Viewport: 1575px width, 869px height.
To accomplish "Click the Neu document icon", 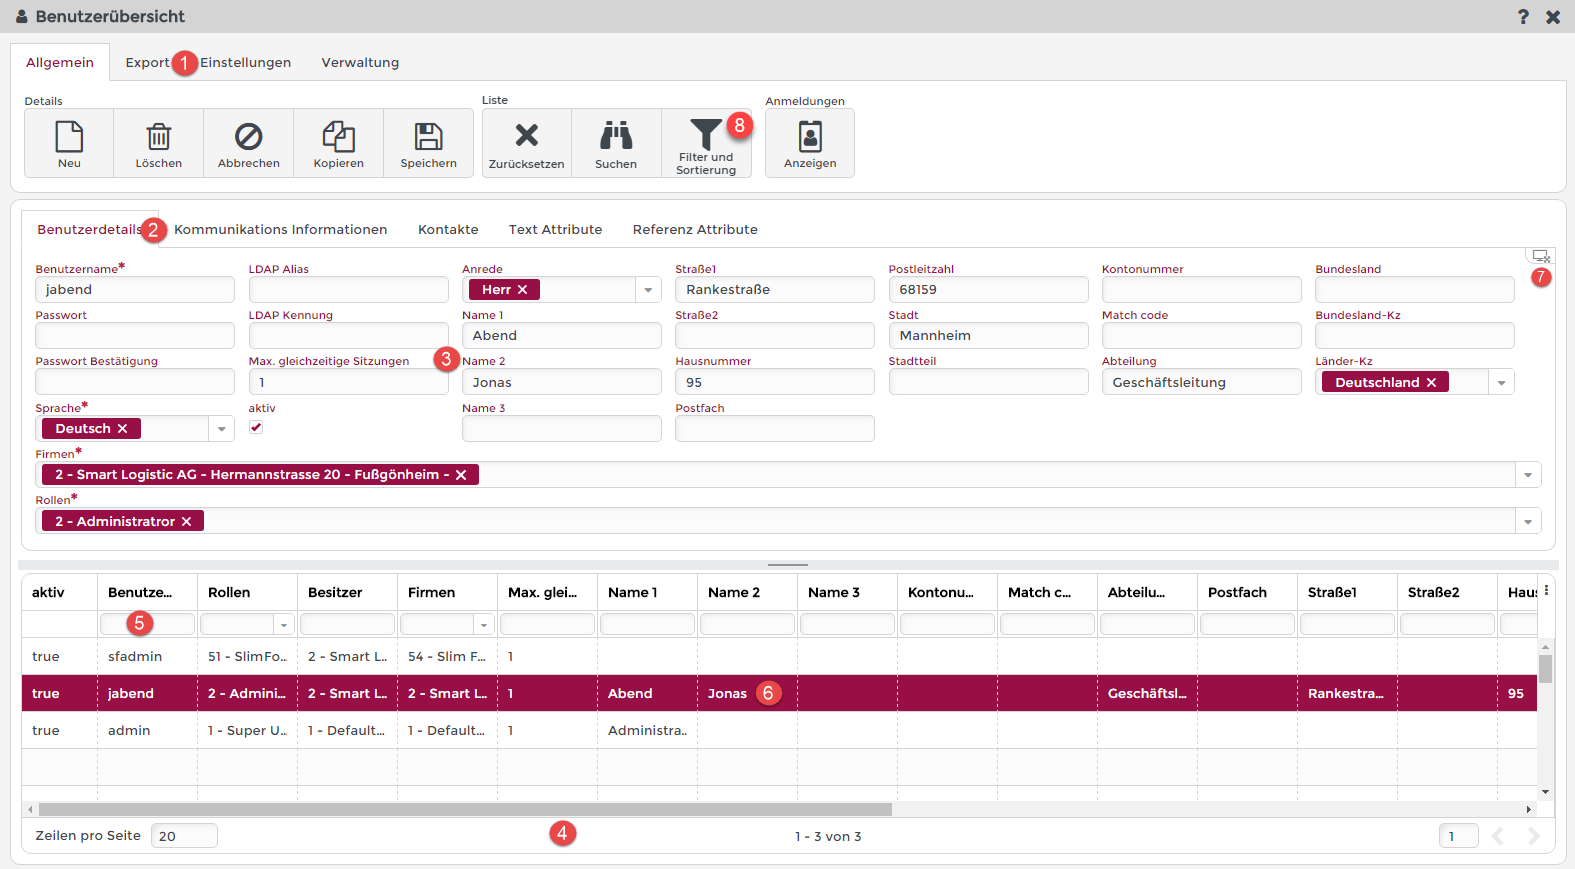I will coord(69,137).
